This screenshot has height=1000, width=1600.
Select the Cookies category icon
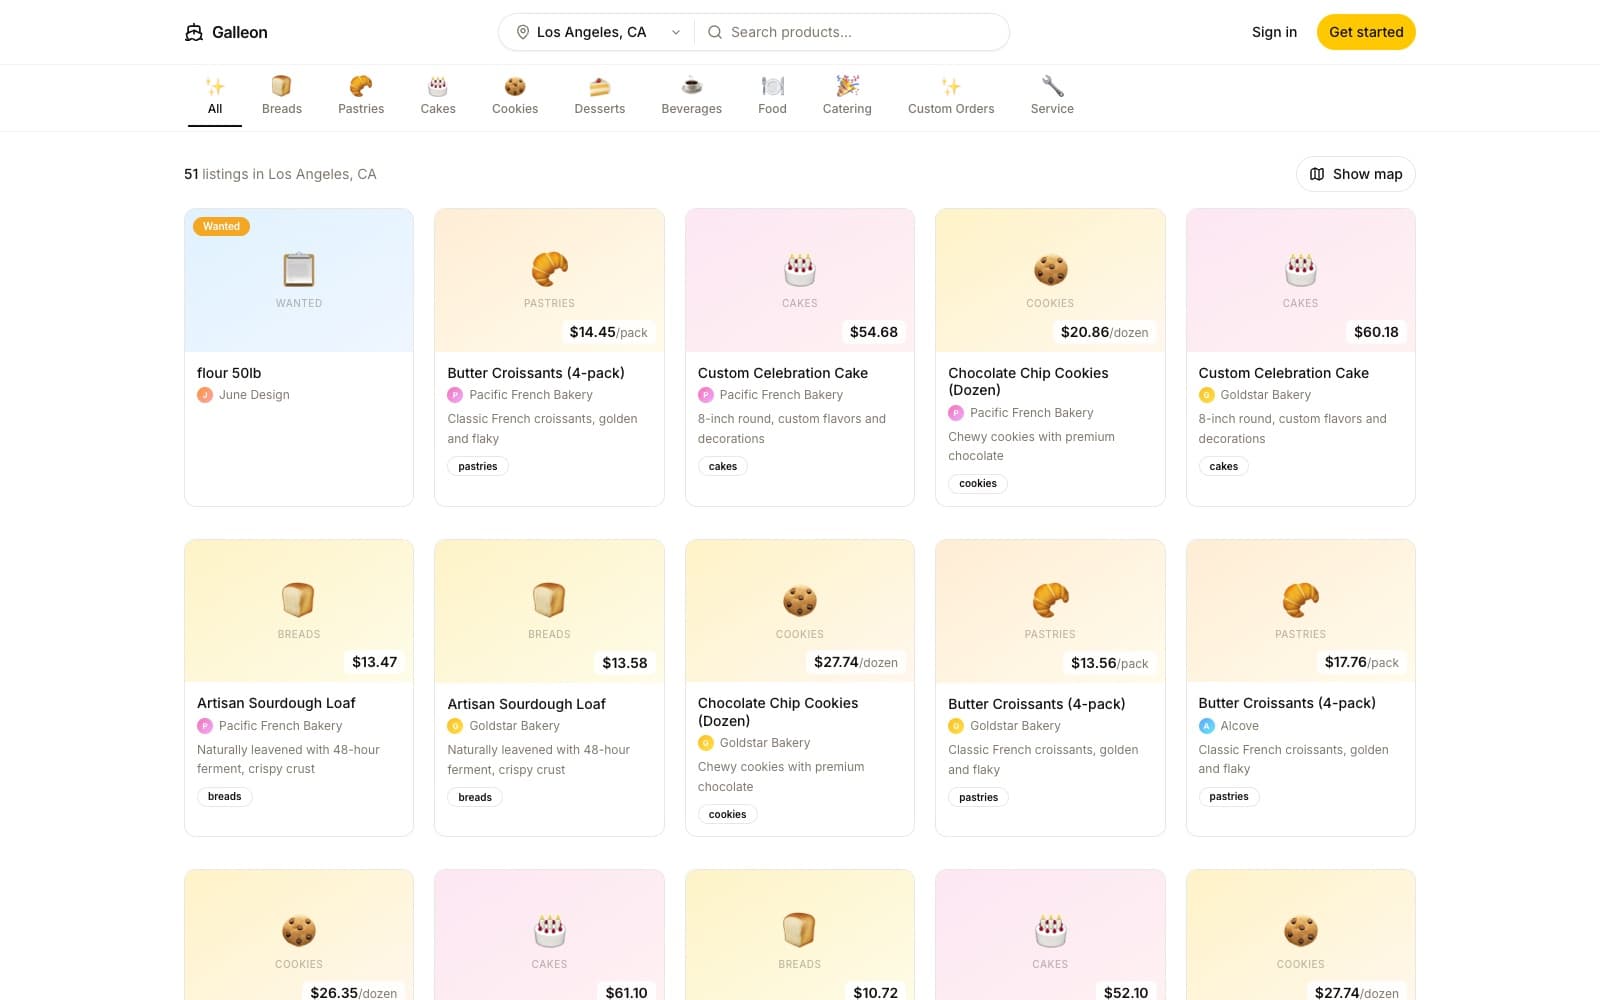(514, 85)
